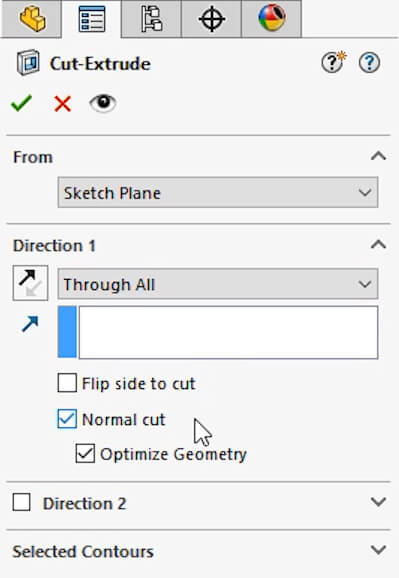Disable the Optimize Geometry checkbox

[x=85, y=453]
